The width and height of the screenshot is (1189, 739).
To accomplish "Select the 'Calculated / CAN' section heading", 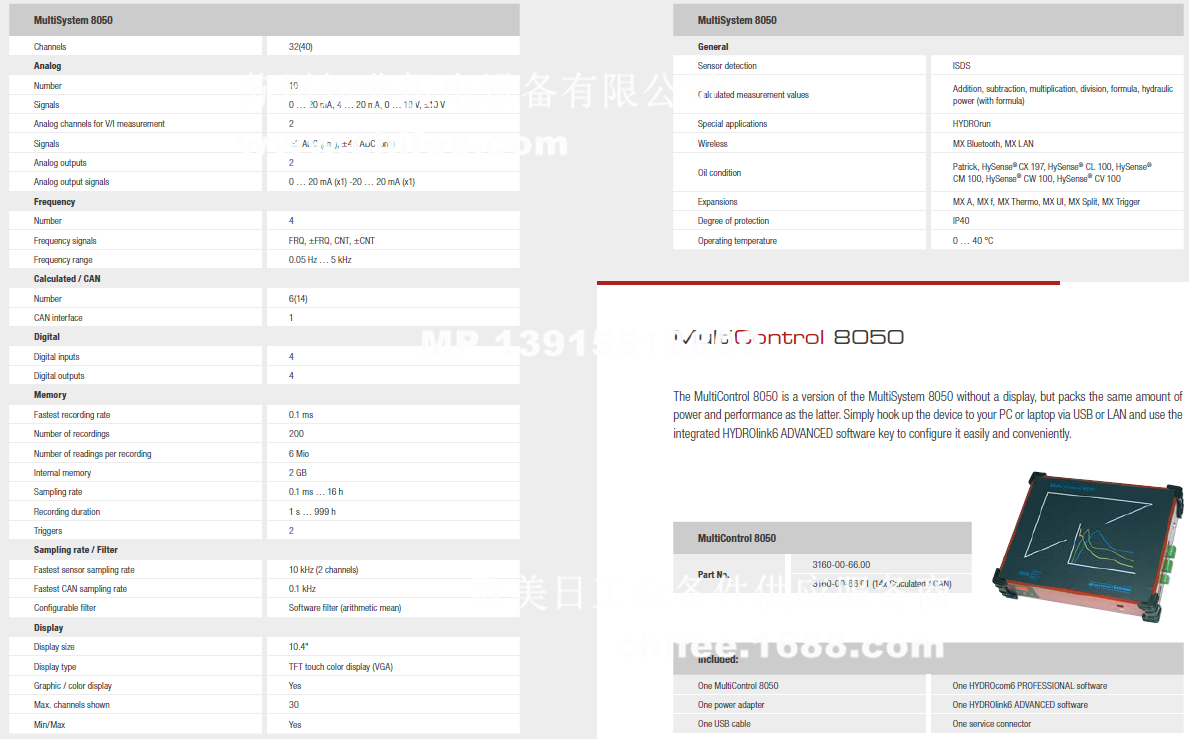I will coord(67,279).
